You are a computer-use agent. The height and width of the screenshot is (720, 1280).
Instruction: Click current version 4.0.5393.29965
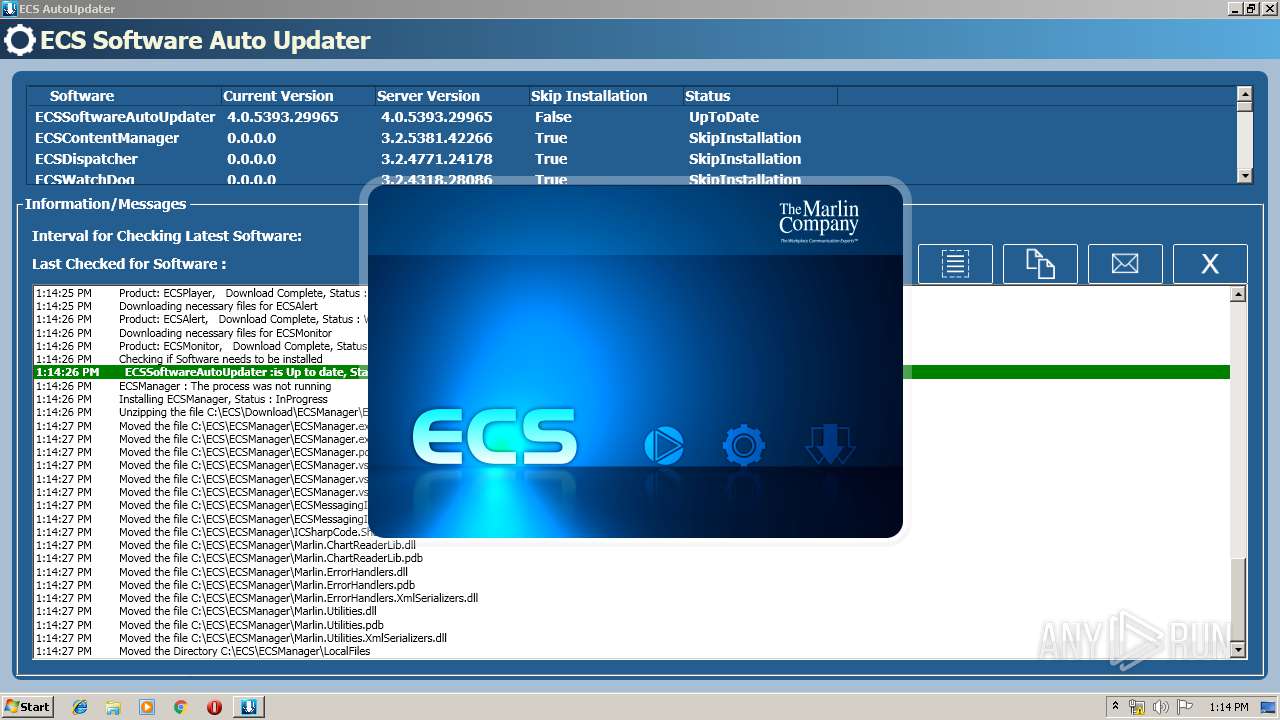point(283,117)
